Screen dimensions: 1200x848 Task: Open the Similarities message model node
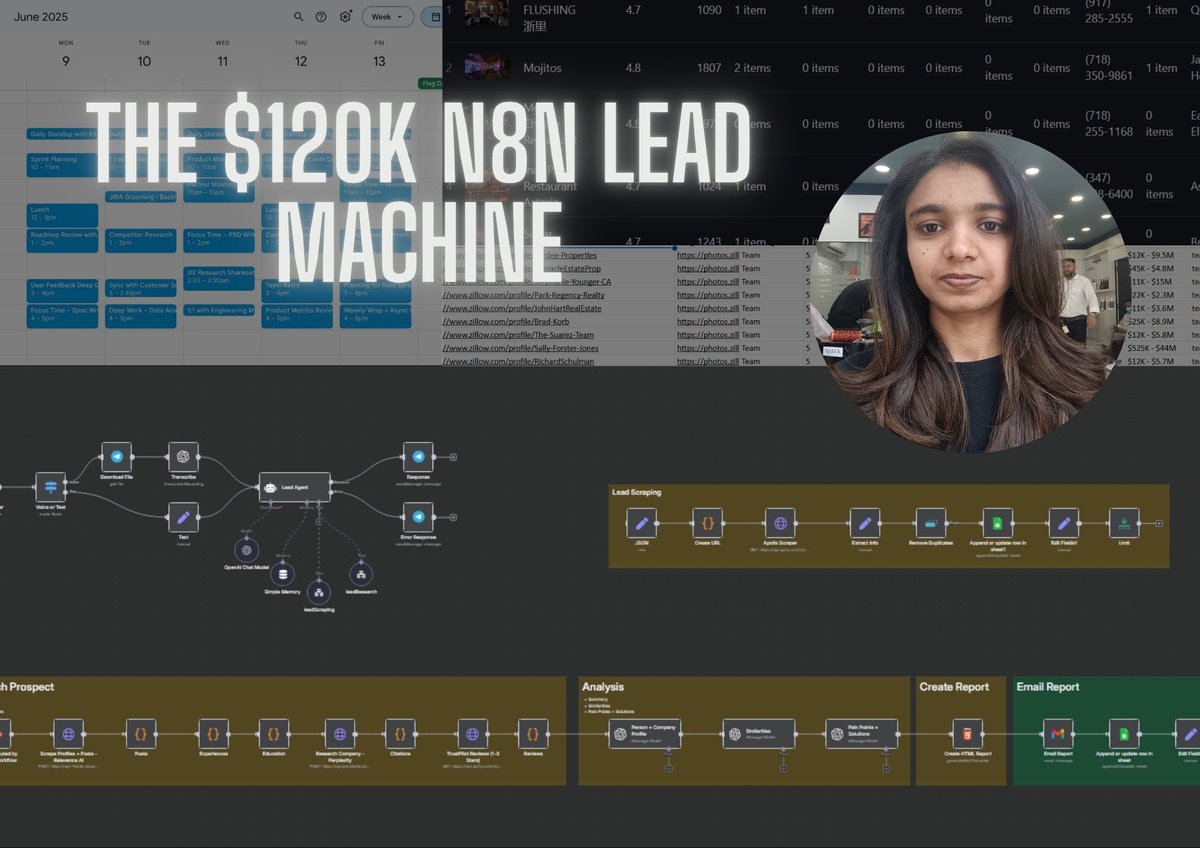coord(759,733)
